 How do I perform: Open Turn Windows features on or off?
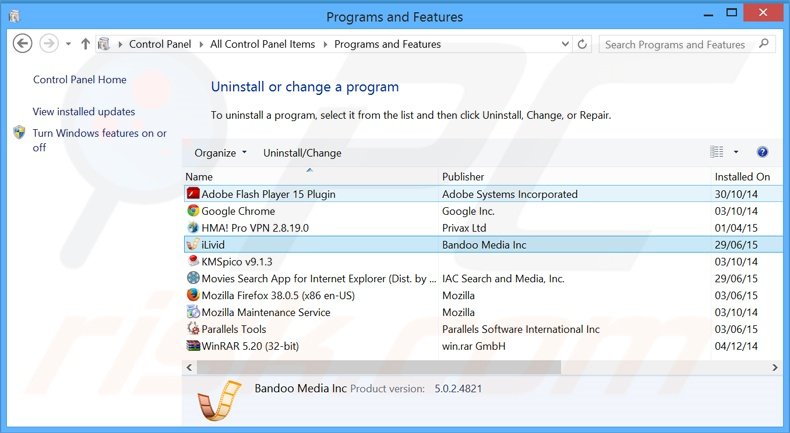click(99, 140)
